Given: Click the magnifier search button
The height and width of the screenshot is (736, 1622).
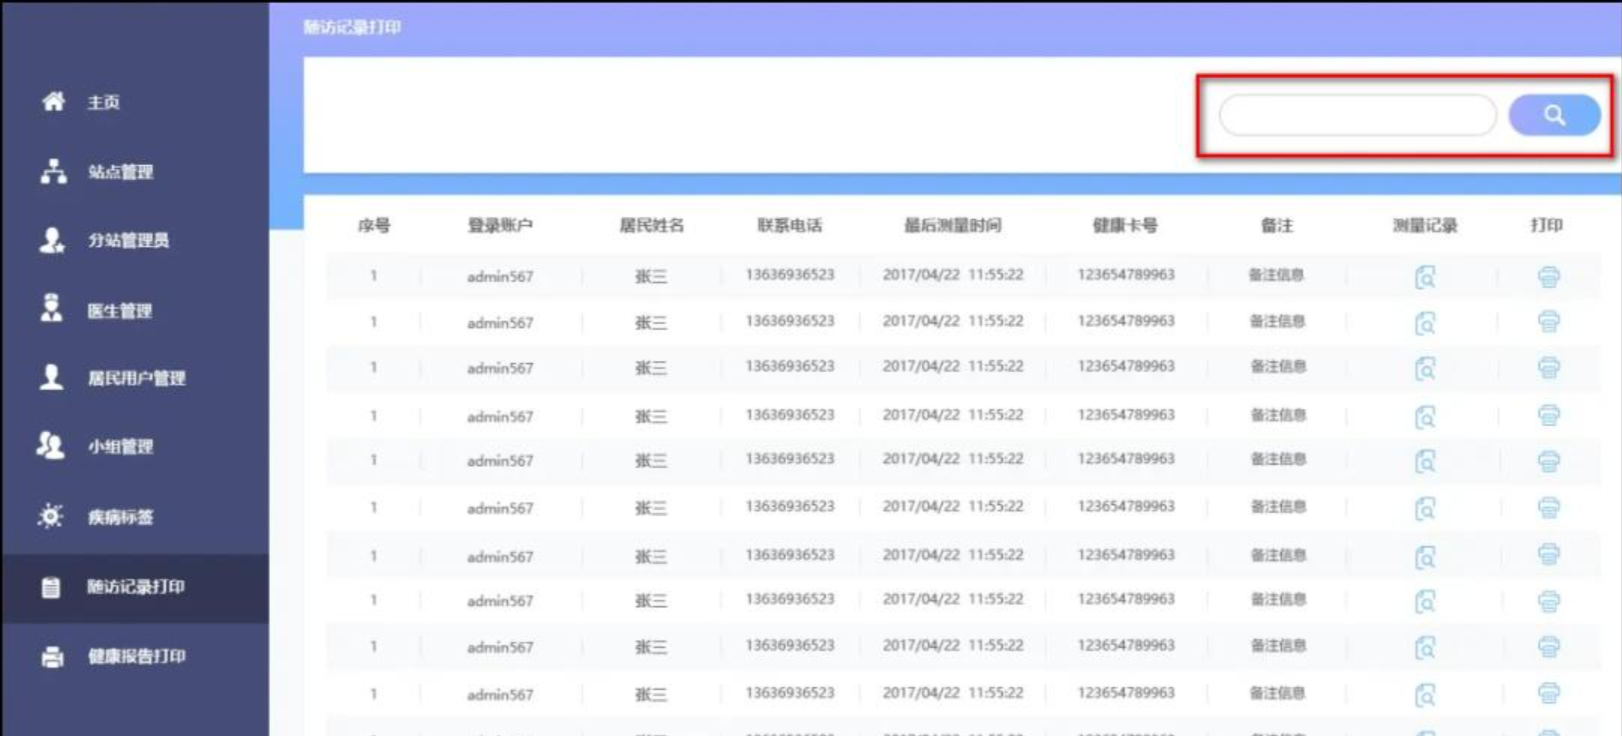Looking at the screenshot, I should [x=1553, y=115].
